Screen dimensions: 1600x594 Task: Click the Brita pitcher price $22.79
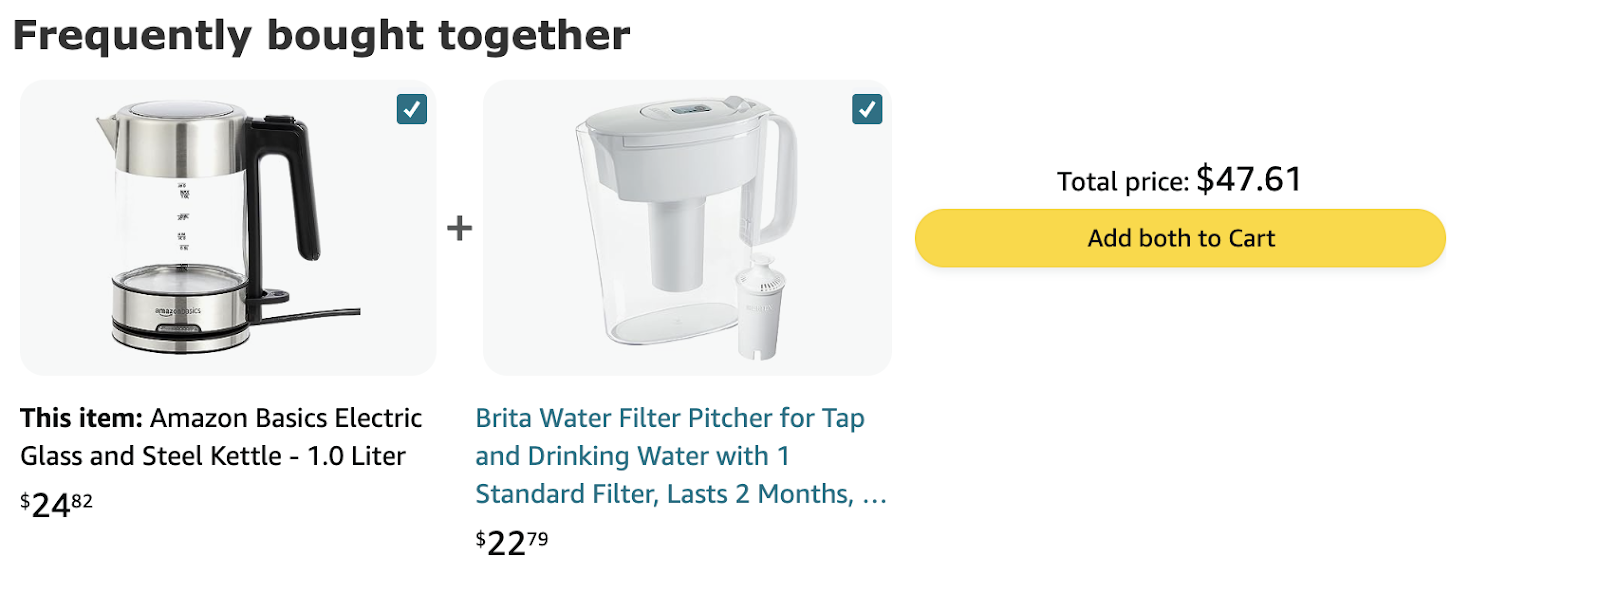tap(511, 542)
